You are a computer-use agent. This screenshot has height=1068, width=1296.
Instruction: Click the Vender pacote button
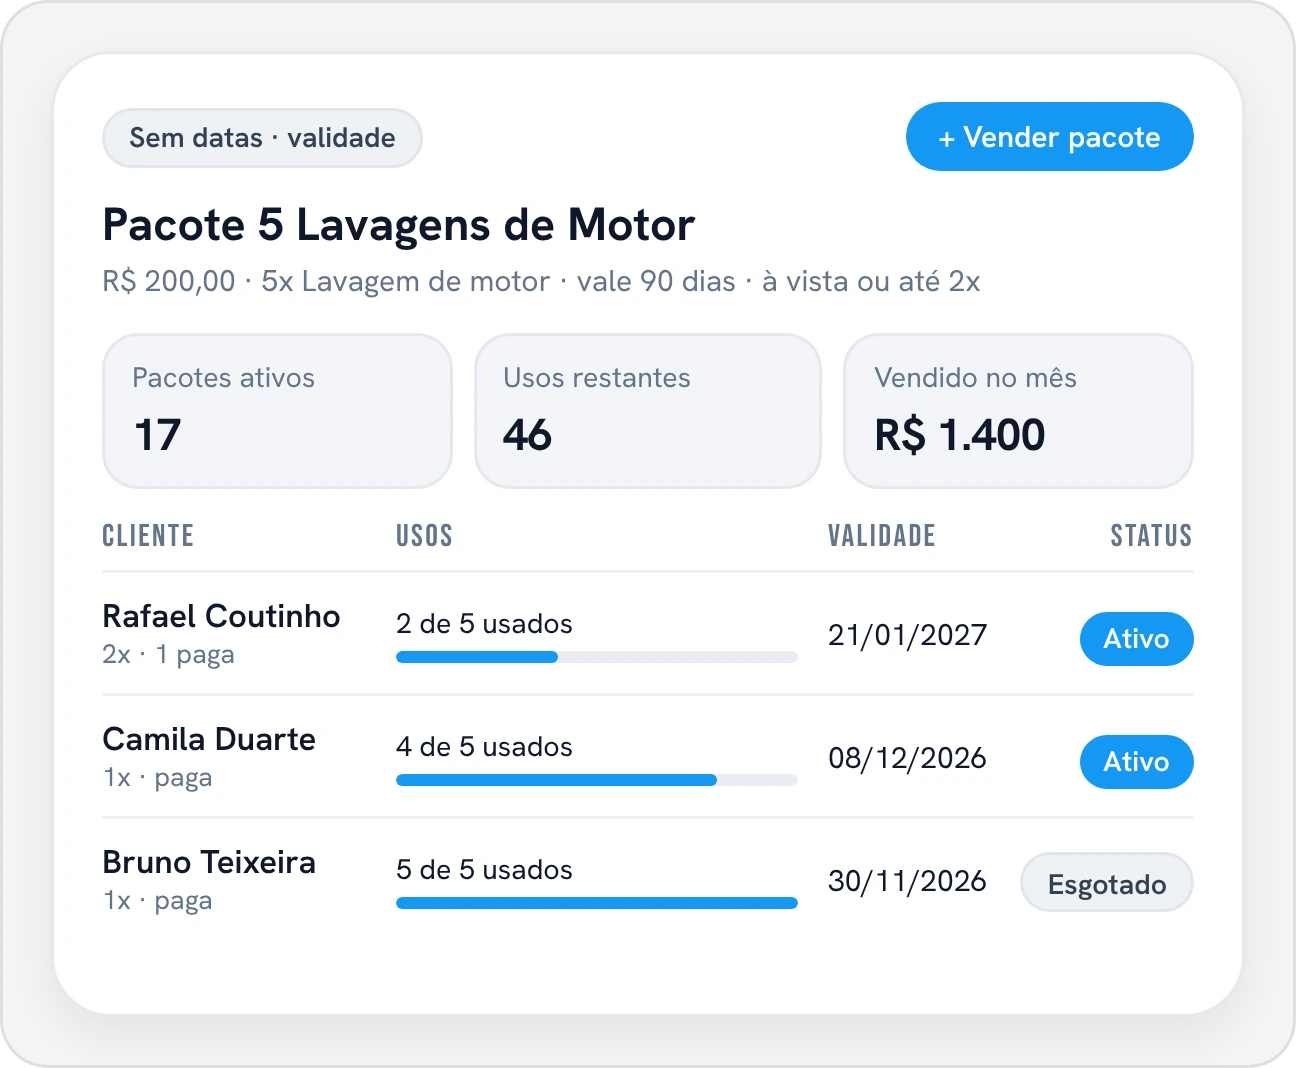point(1049,137)
